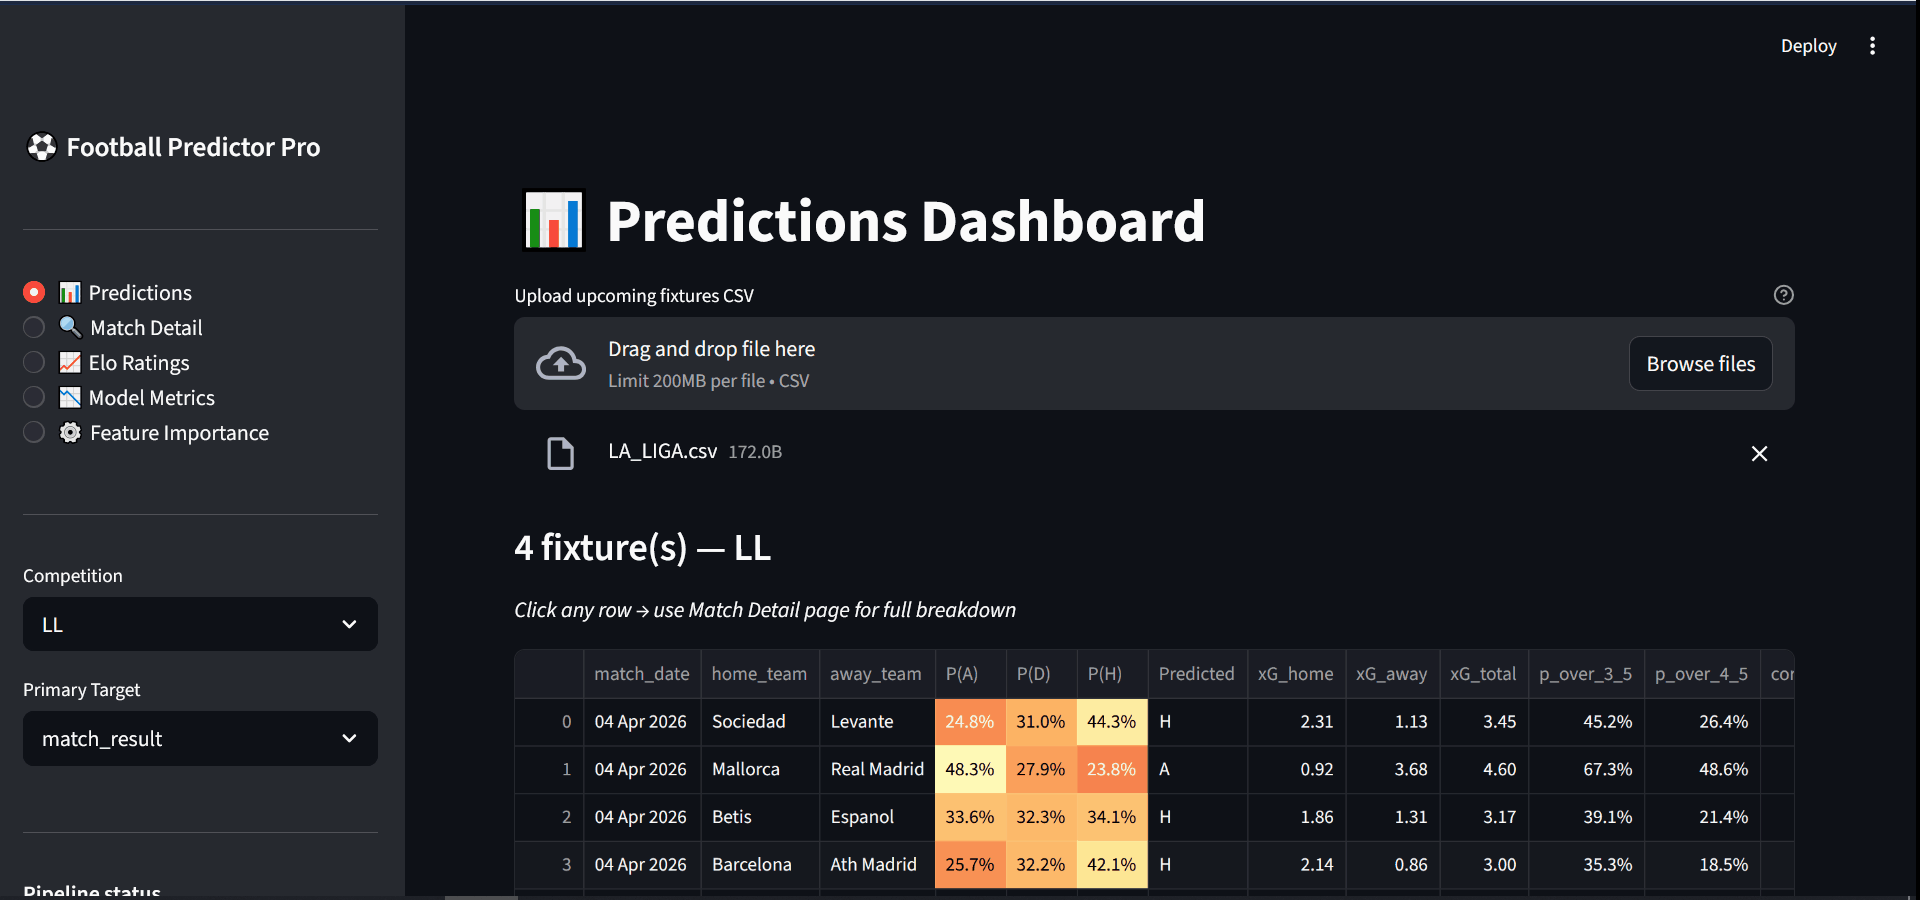The height and width of the screenshot is (900, 1920).
Task: Click the cloud upload icon in the drop area
Action: 561,363
